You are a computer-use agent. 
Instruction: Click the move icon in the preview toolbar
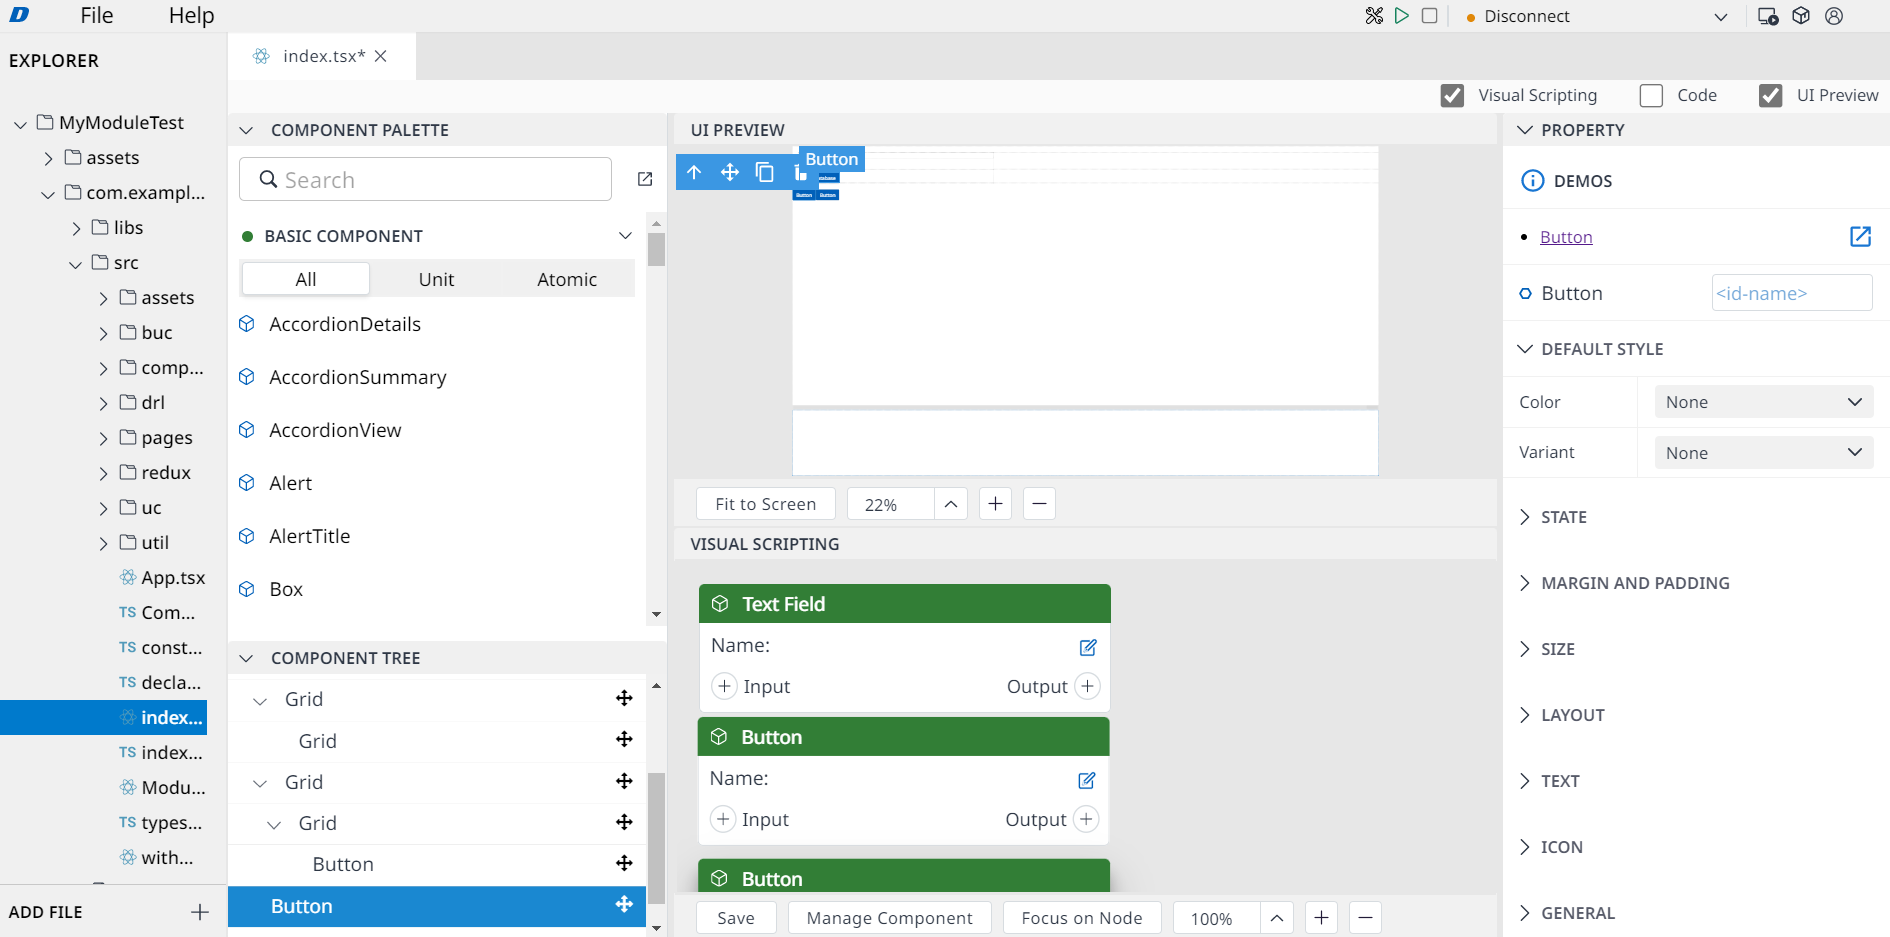[x=730, y=172]
